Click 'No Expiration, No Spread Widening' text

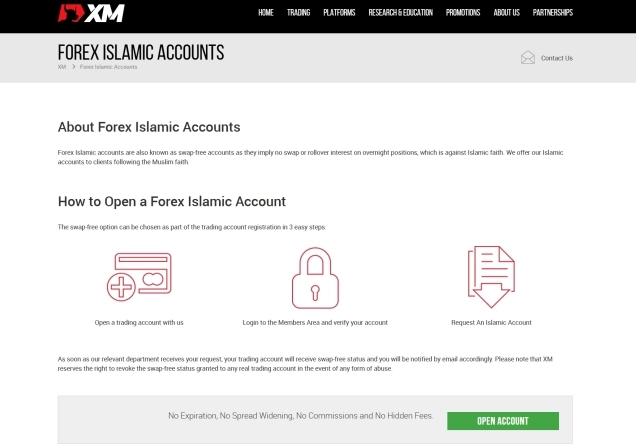pos(301,416)
